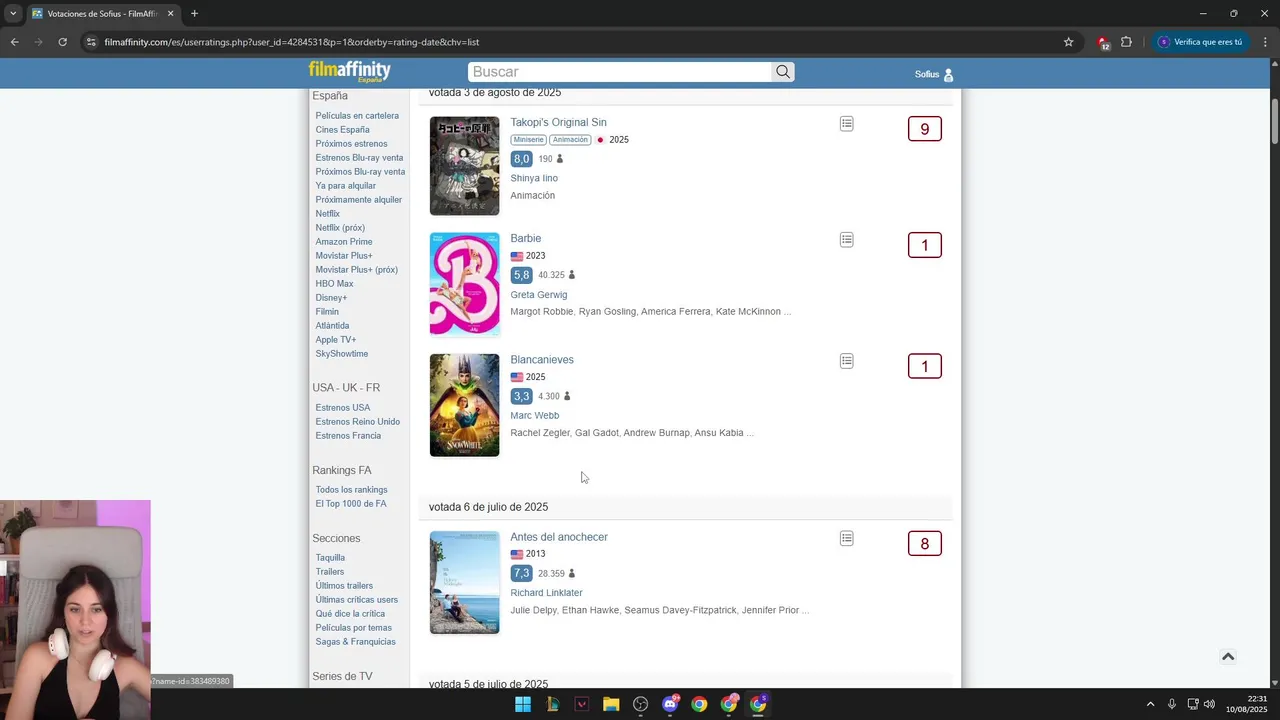Viewport: 1280px width, 720px height.
Task: Click Verifica que eres tú profile chip
Action: coord(1200,42)
